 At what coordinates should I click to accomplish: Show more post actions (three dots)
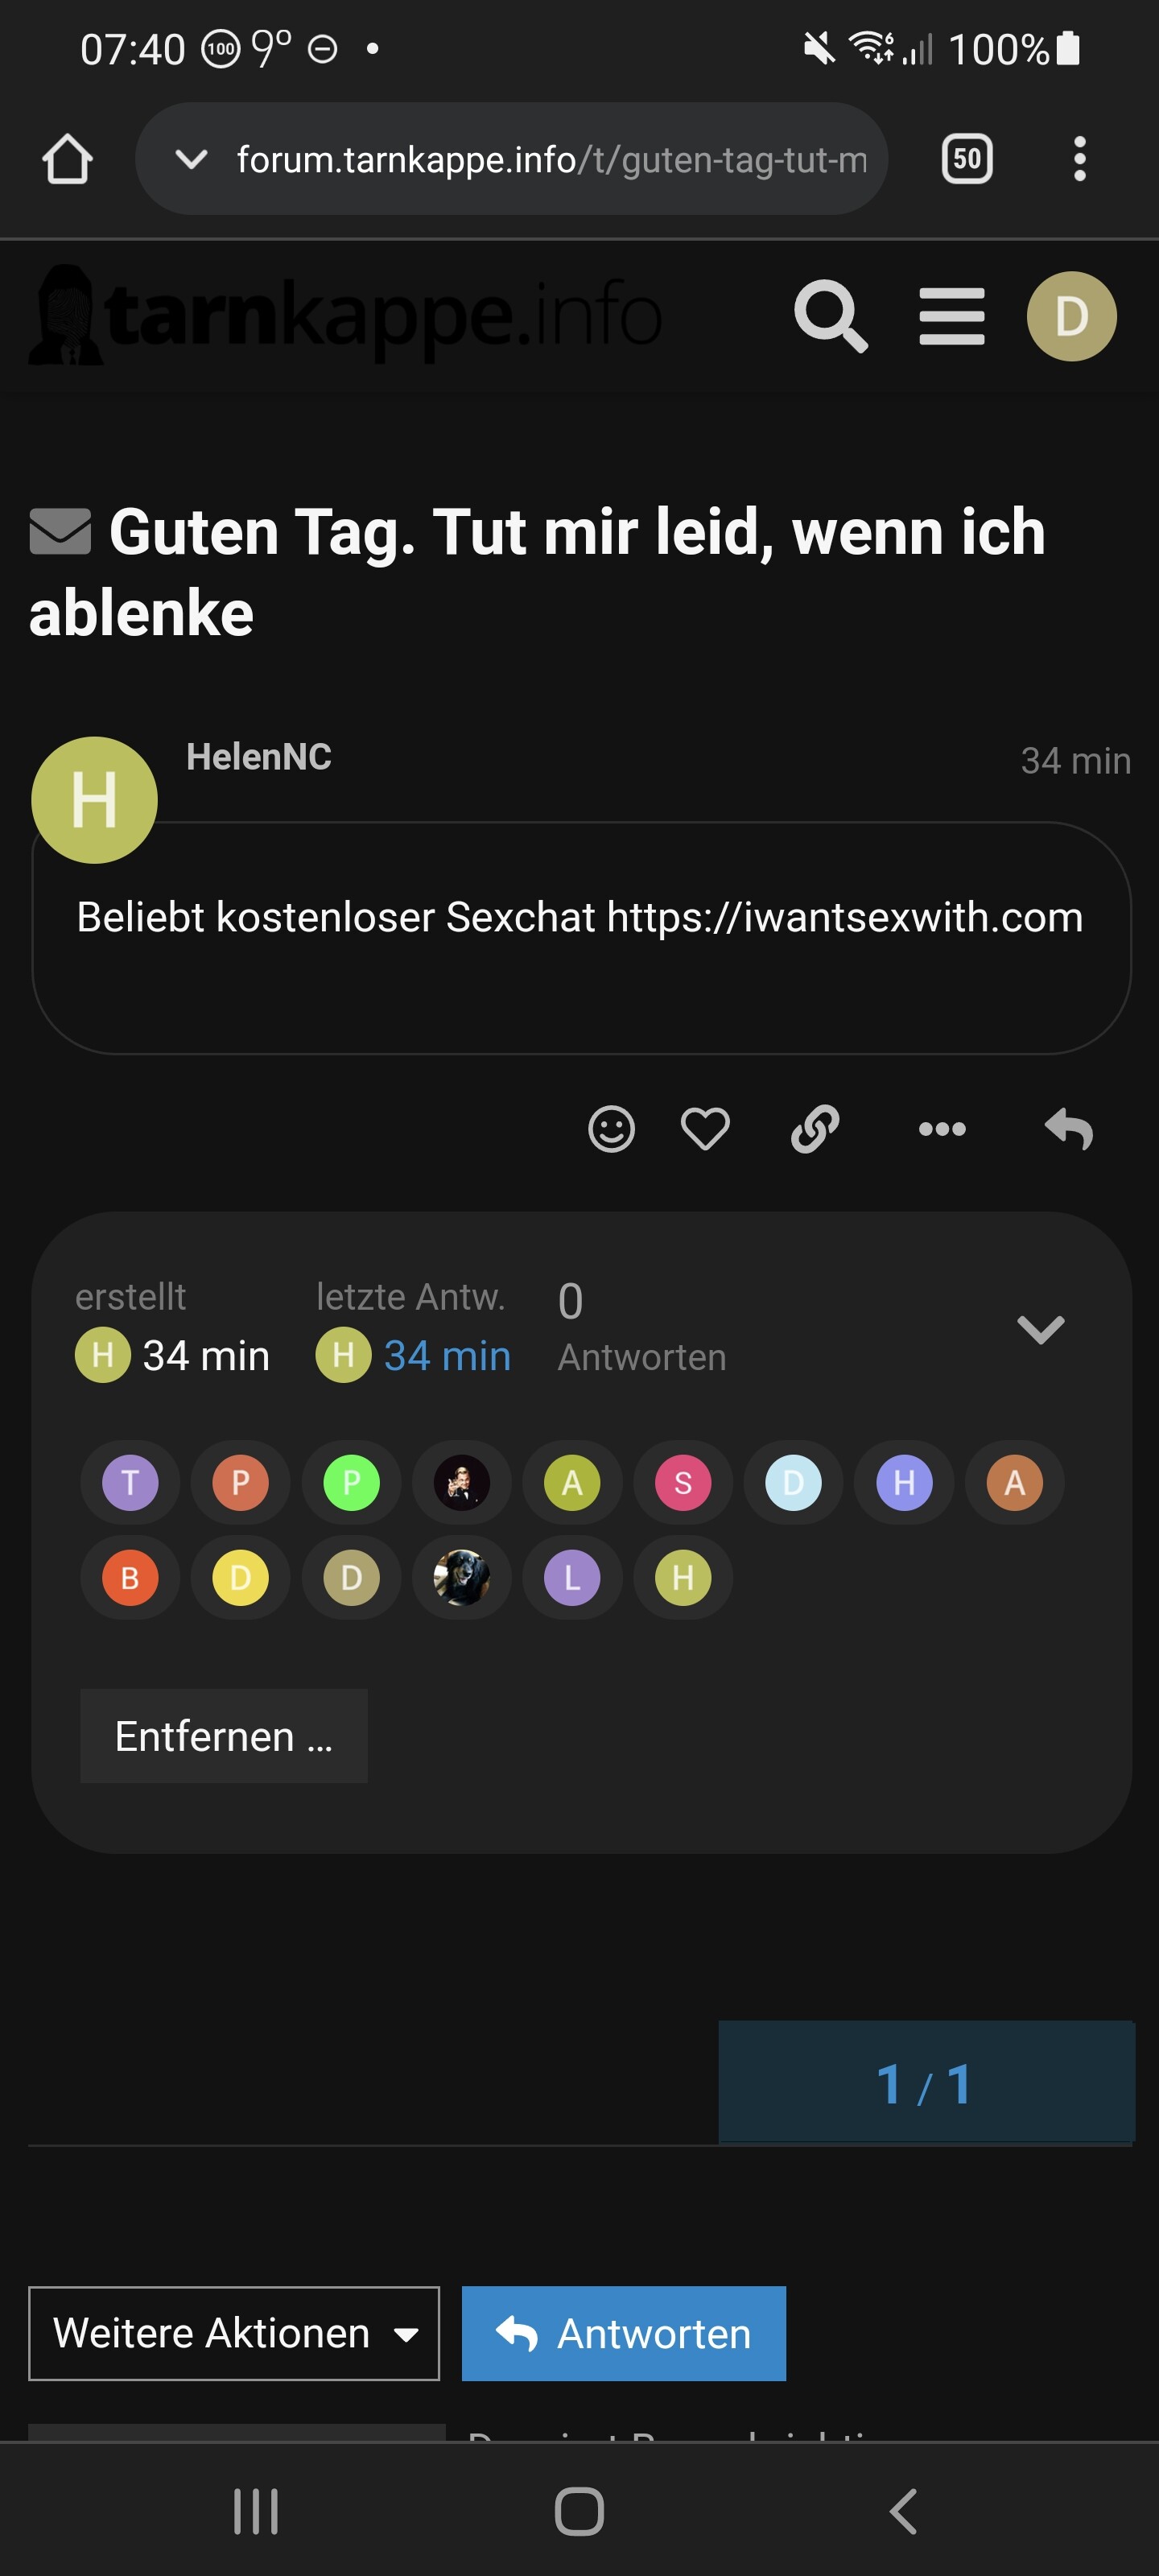[942, 1129]
